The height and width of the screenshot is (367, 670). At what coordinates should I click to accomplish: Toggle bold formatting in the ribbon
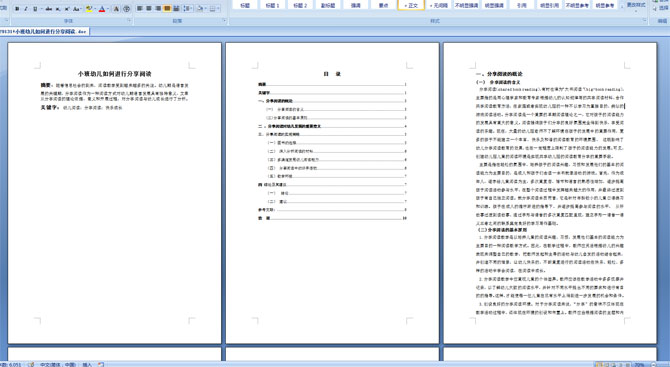click(17, 9)
